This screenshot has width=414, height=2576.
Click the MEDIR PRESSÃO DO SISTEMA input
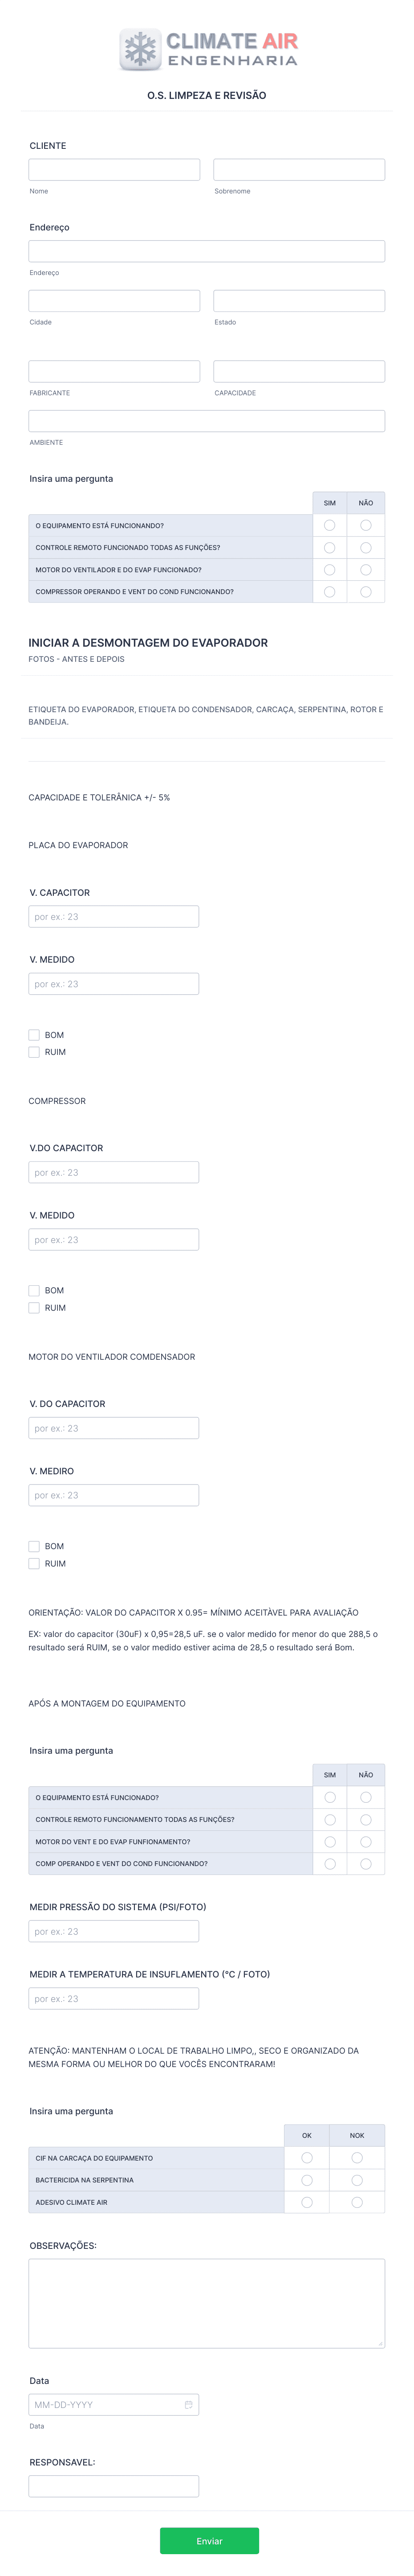(x=114, y=1932)
